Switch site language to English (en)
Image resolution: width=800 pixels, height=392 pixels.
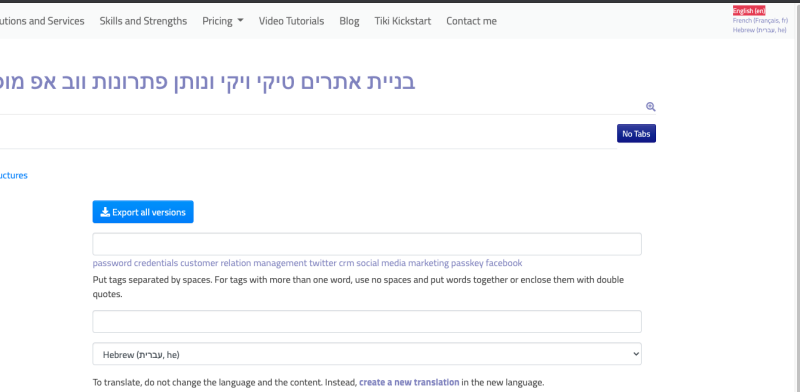point(749,11)
